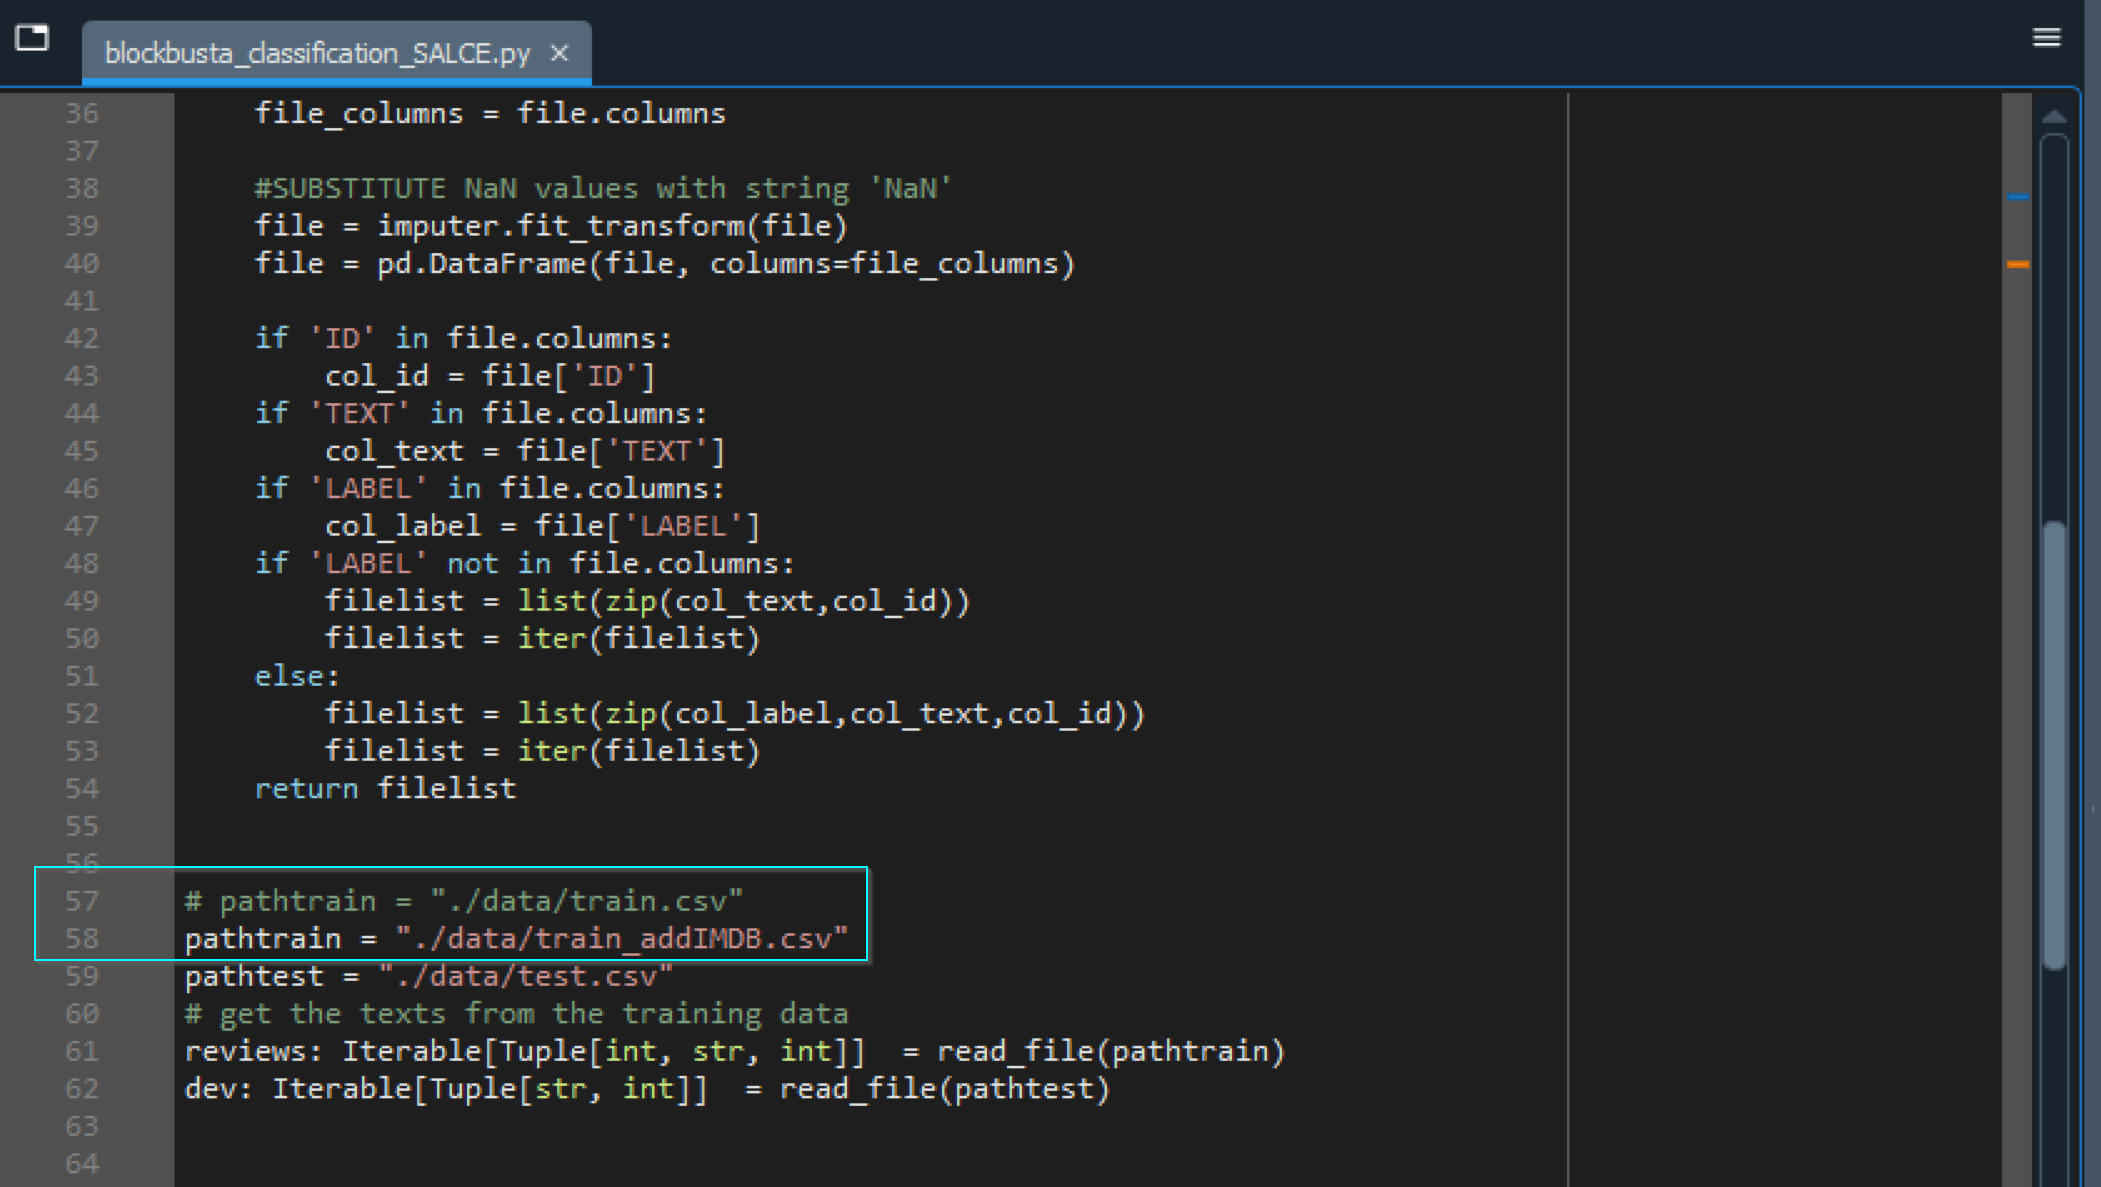Click line number 54 in the gutter
Viewport: 2101px width, 1187px height.
tap(82, 788)
